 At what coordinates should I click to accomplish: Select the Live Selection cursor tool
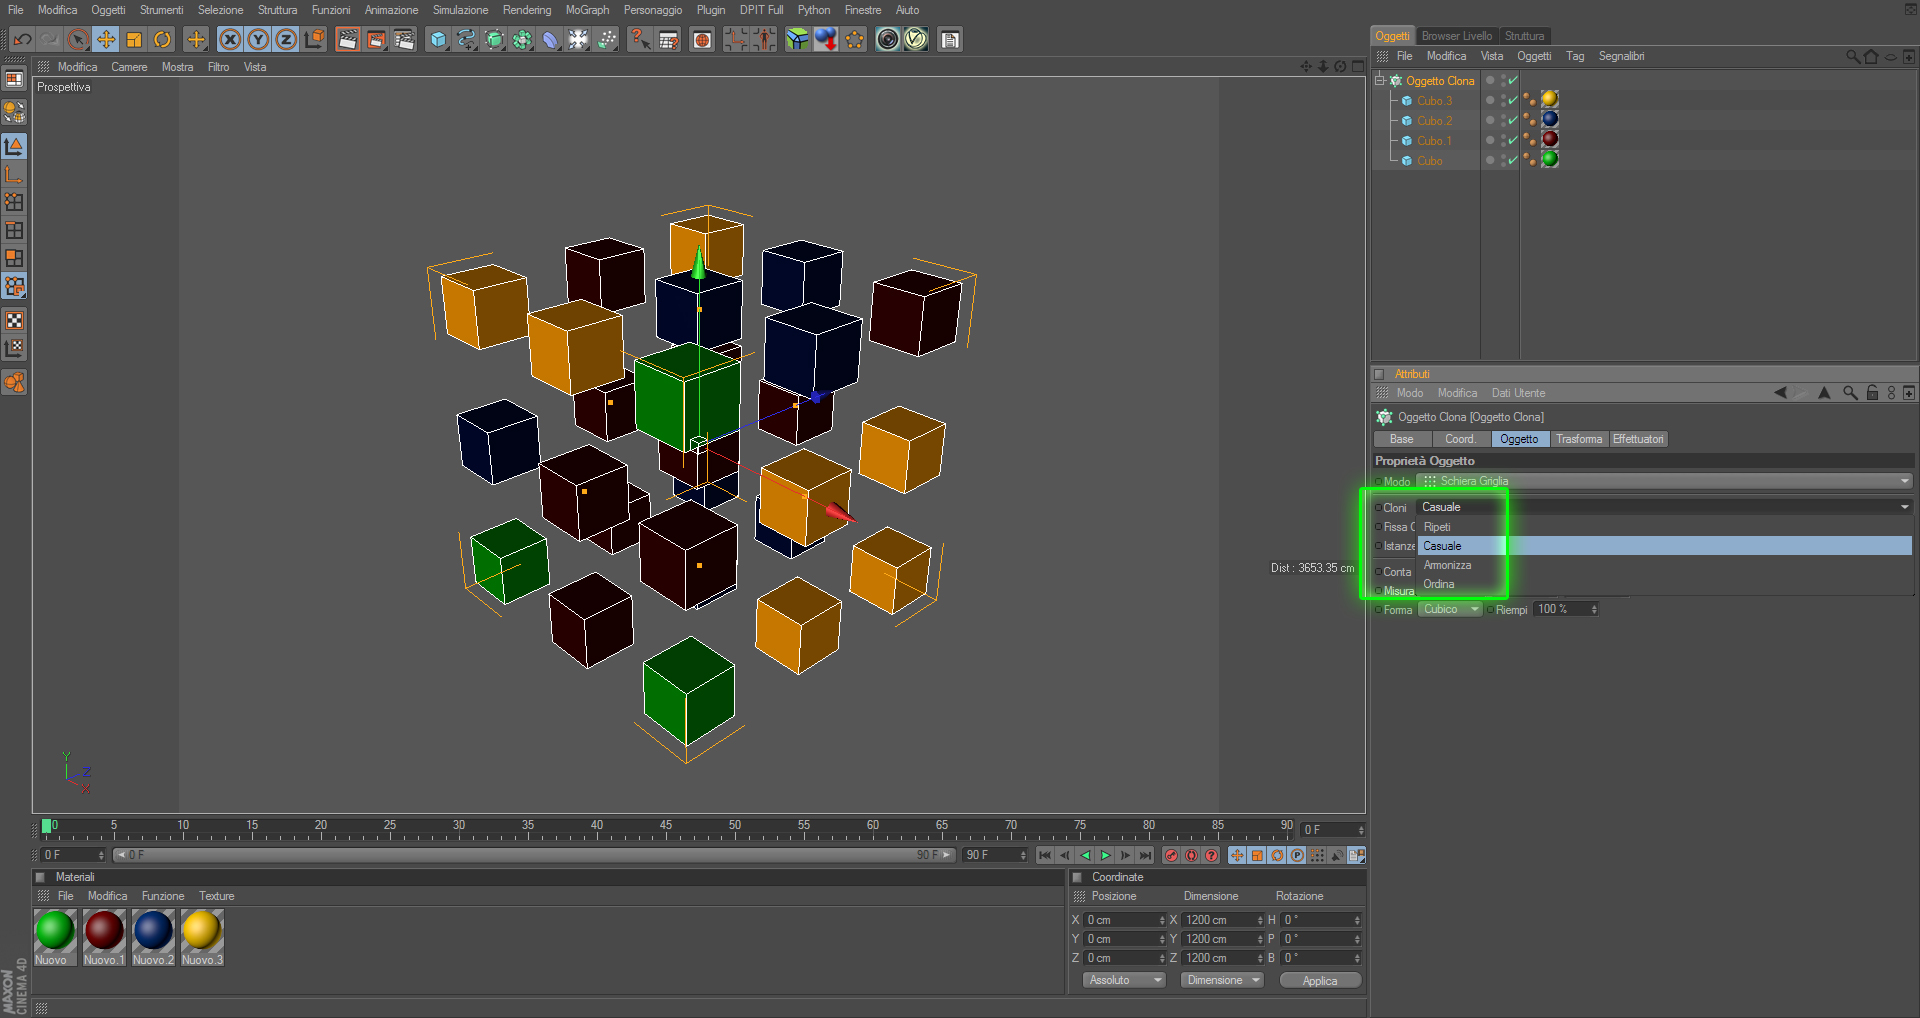click(78, 40)
